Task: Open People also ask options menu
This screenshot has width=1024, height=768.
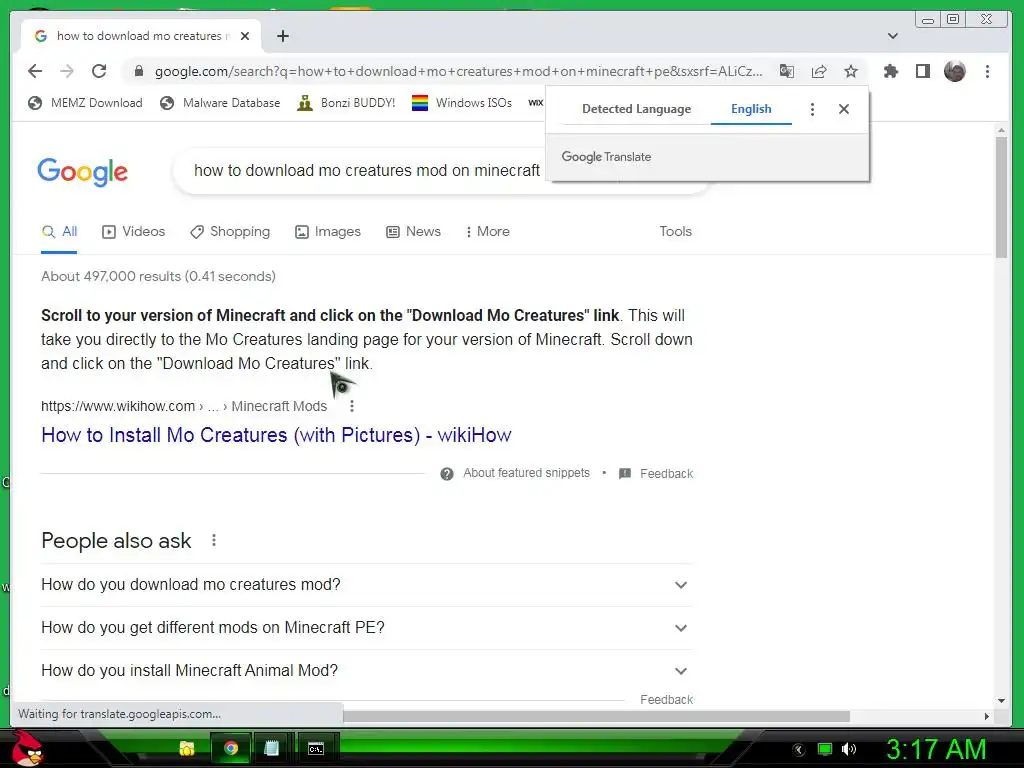Action: (x=214, y=540)
